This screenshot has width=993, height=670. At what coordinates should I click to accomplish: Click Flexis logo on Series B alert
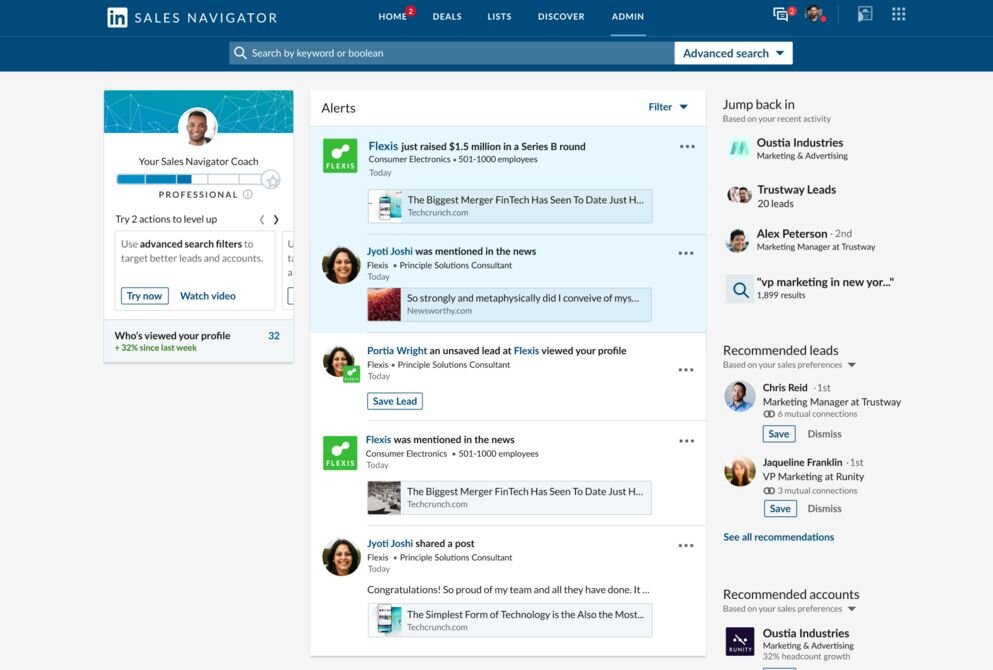coord(340,156)
